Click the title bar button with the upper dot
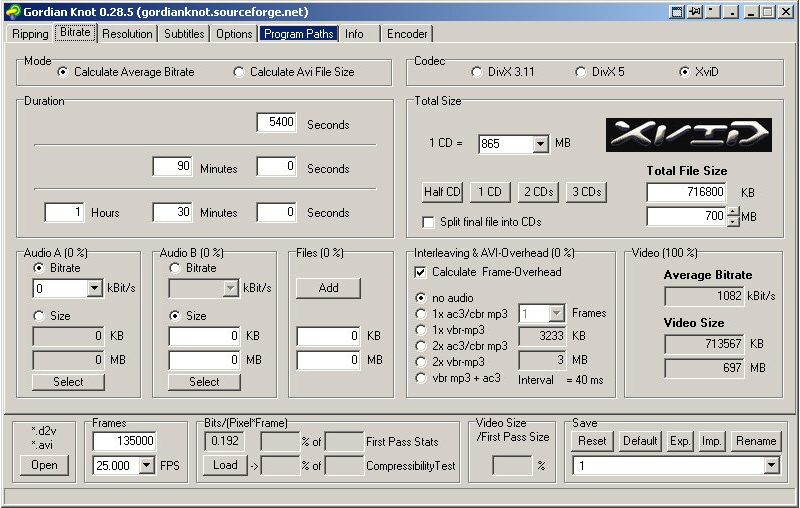 coord(713,12)
